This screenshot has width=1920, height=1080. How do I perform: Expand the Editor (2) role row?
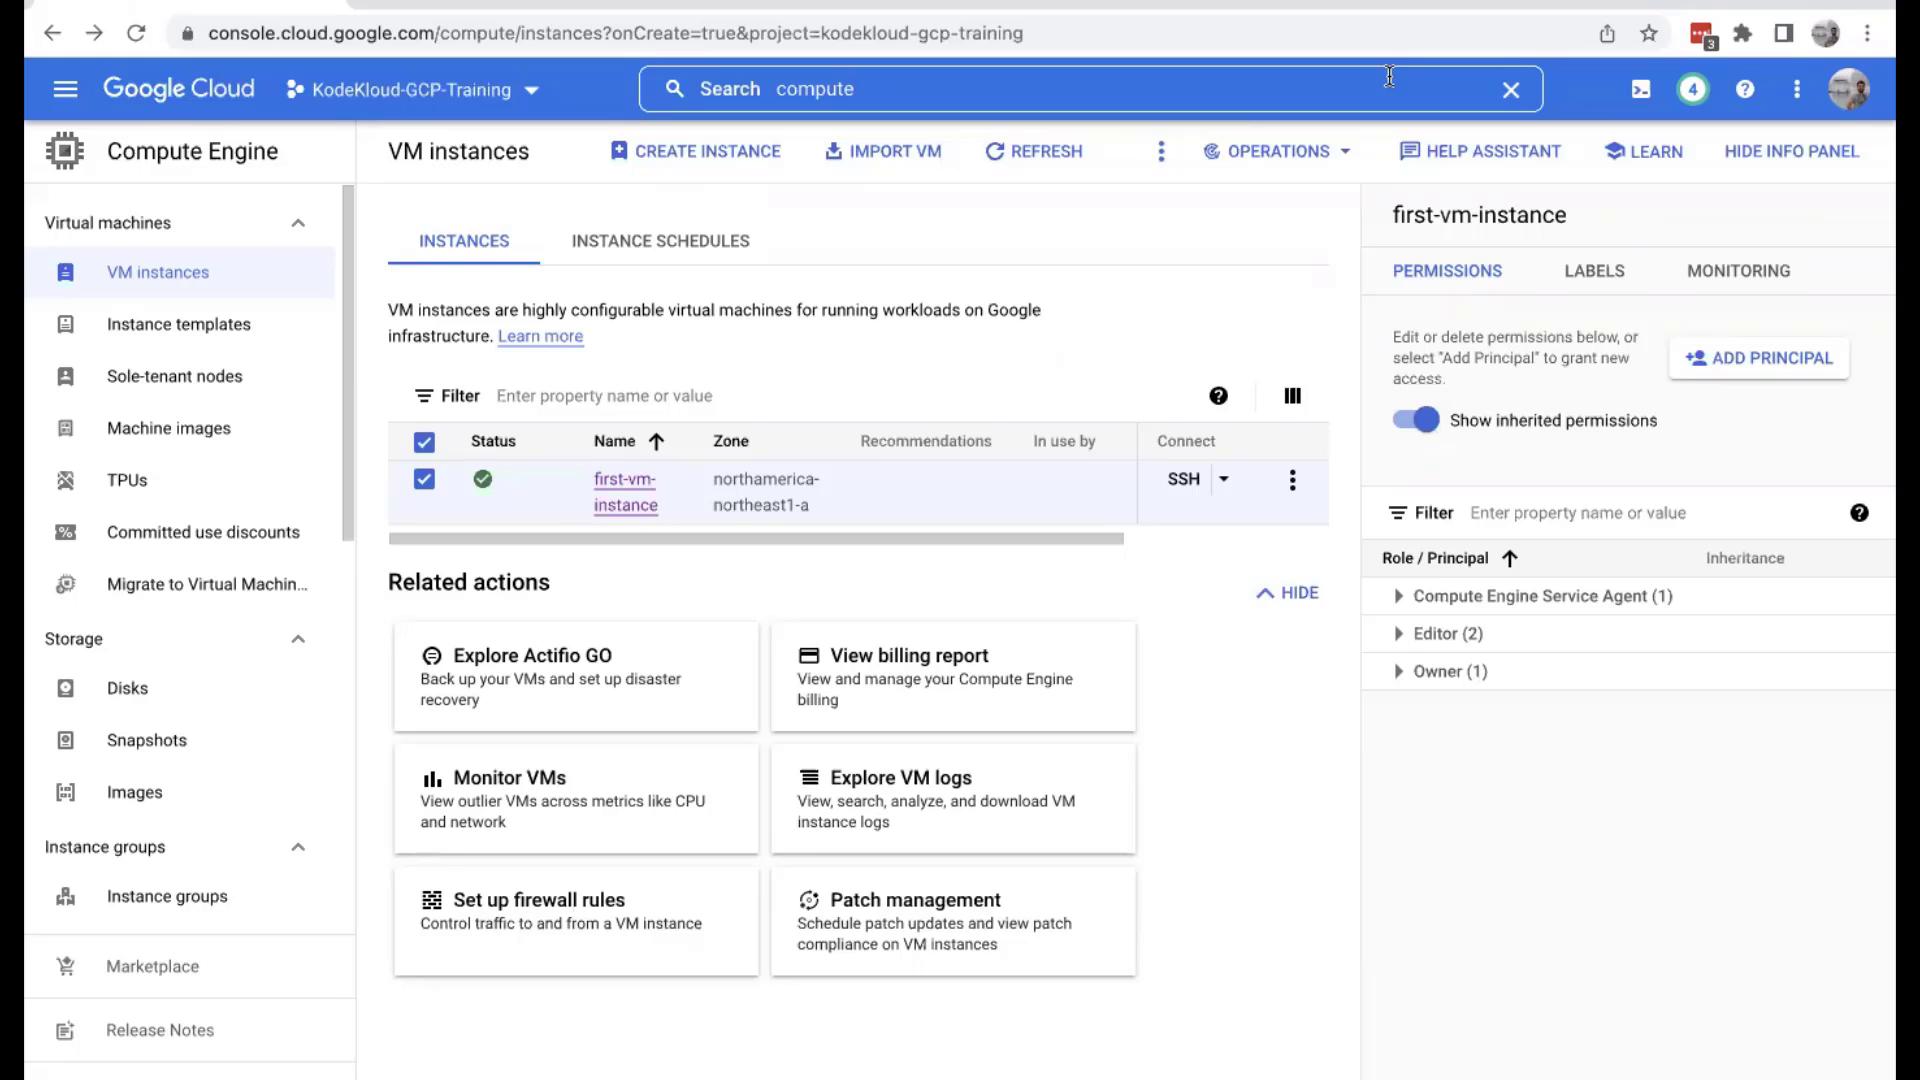(x=1398, y=634)
